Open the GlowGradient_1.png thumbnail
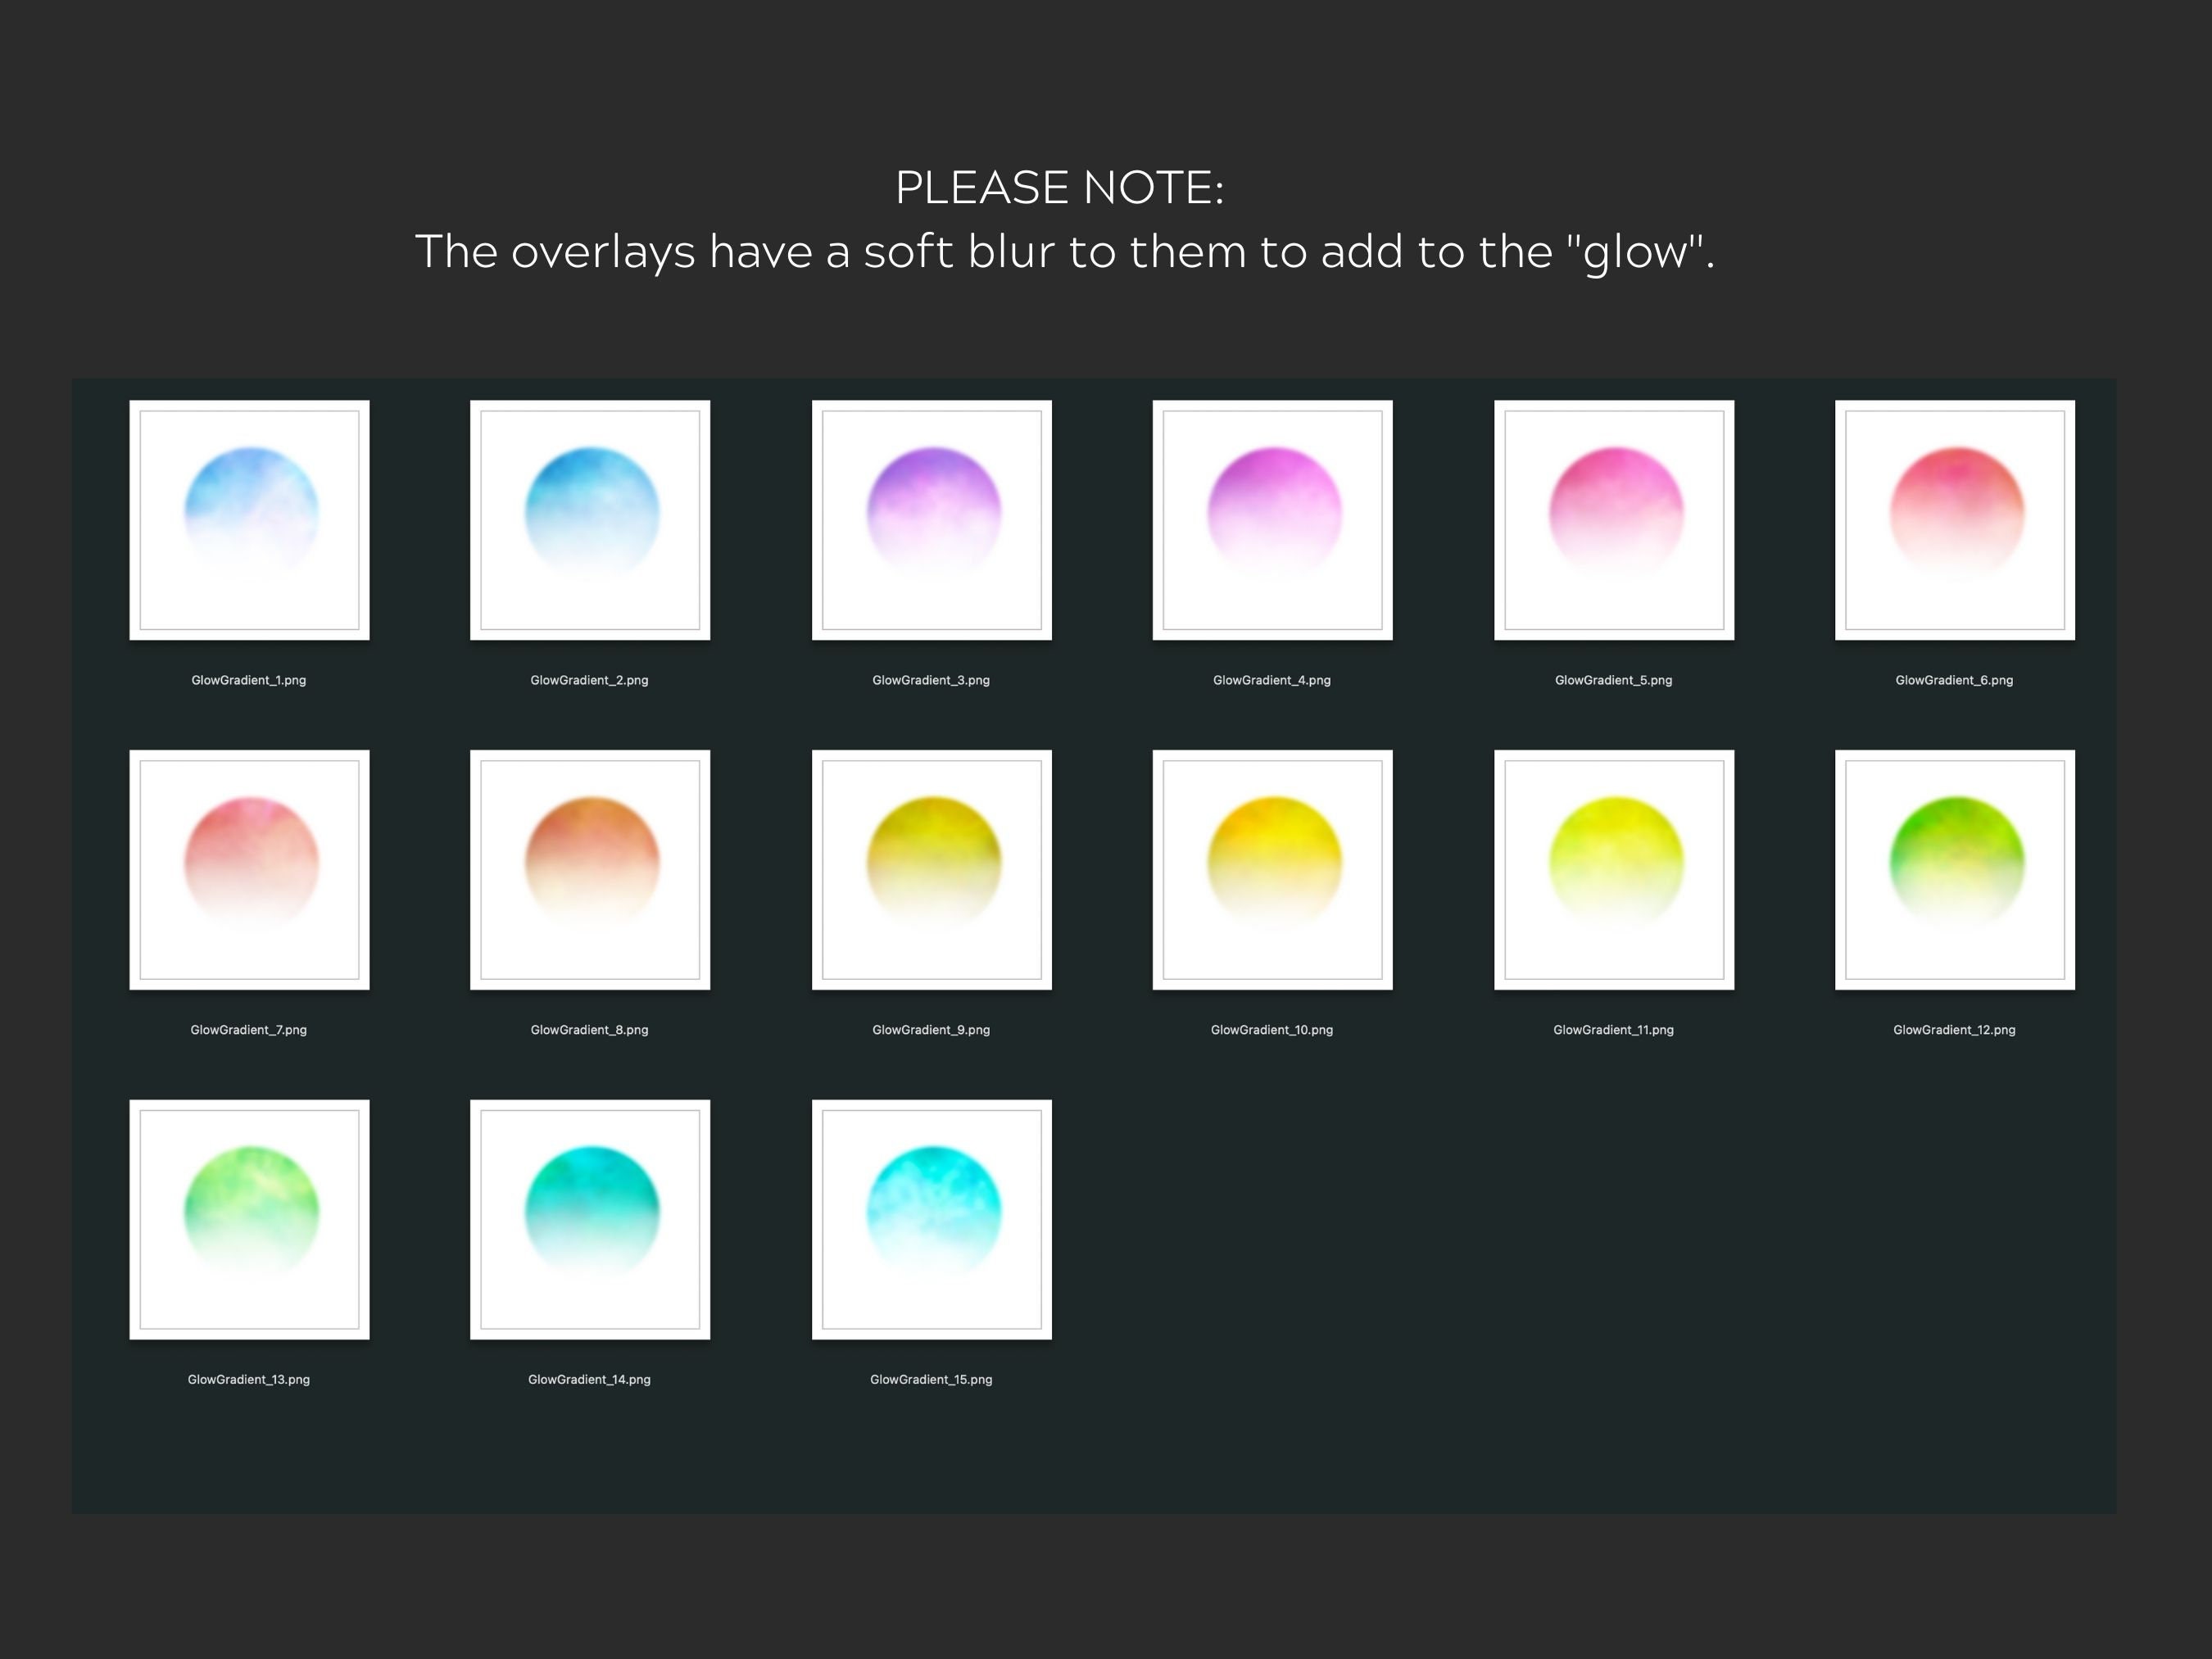This screenshot has height=1659, width=2212. coord(250,519)
